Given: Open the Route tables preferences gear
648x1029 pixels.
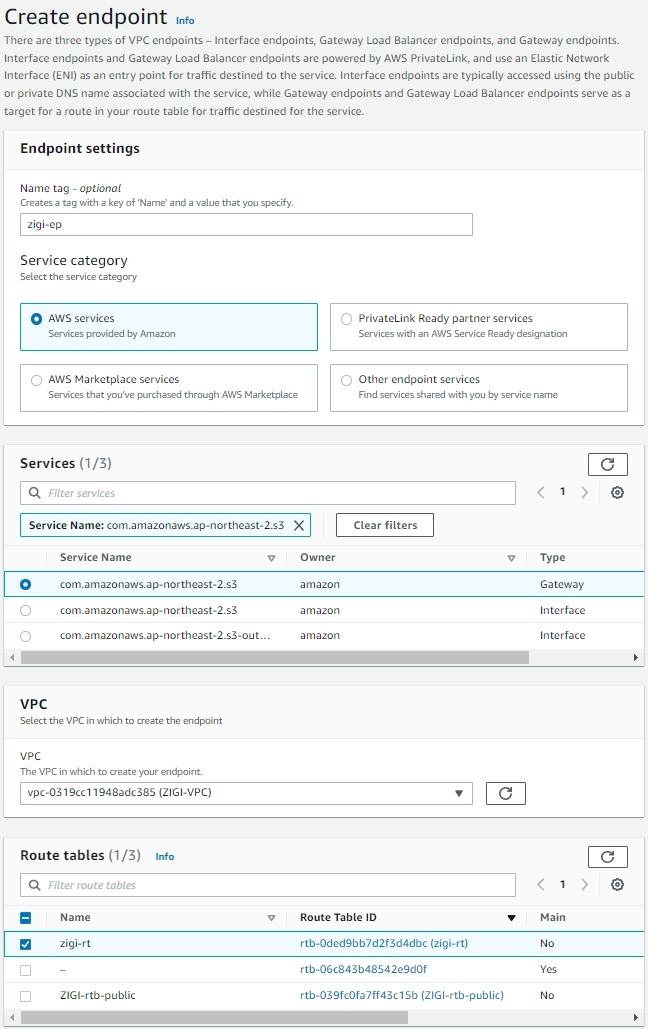Looking at the screenshot, I should (x=617, y=884).
